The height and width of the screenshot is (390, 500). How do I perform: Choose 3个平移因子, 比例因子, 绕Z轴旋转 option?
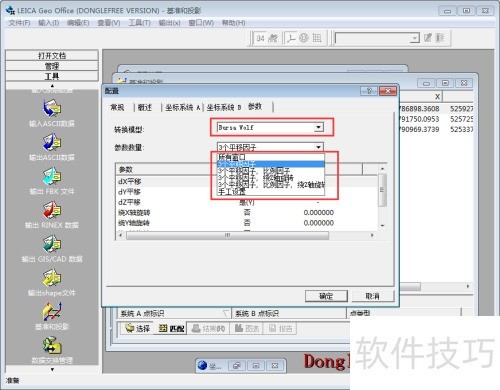(271, 185)
